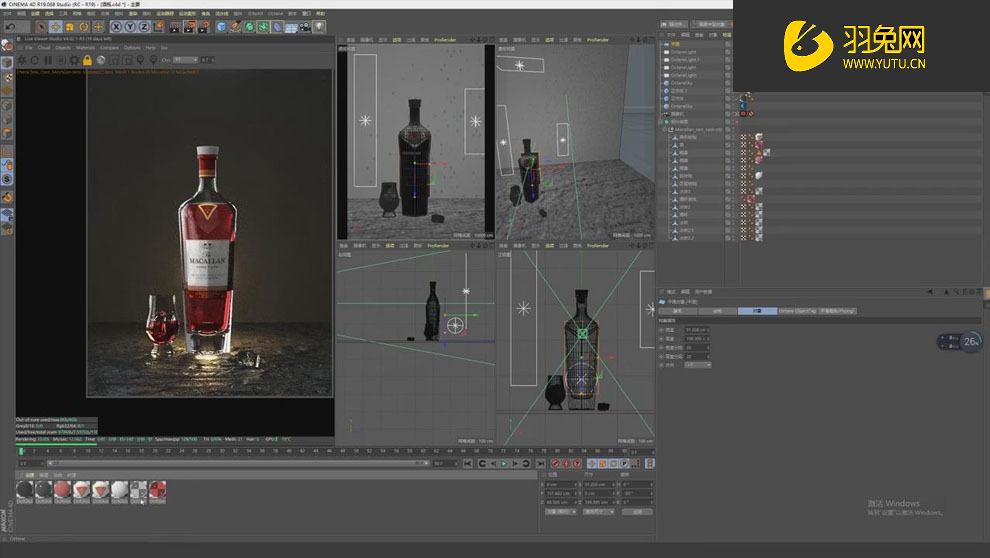Open the Octane LightTag attributes tab
Image resolution: width=990 pixels, height=558 pixels.
click(x=797, y=311)
